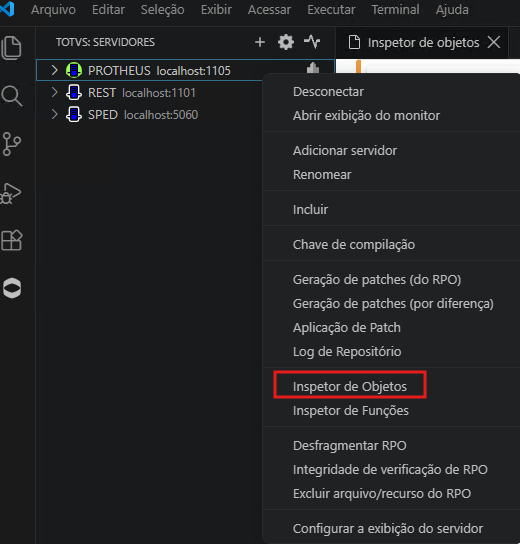Click the PROTHEUS connected server icon

coord(74,70)
